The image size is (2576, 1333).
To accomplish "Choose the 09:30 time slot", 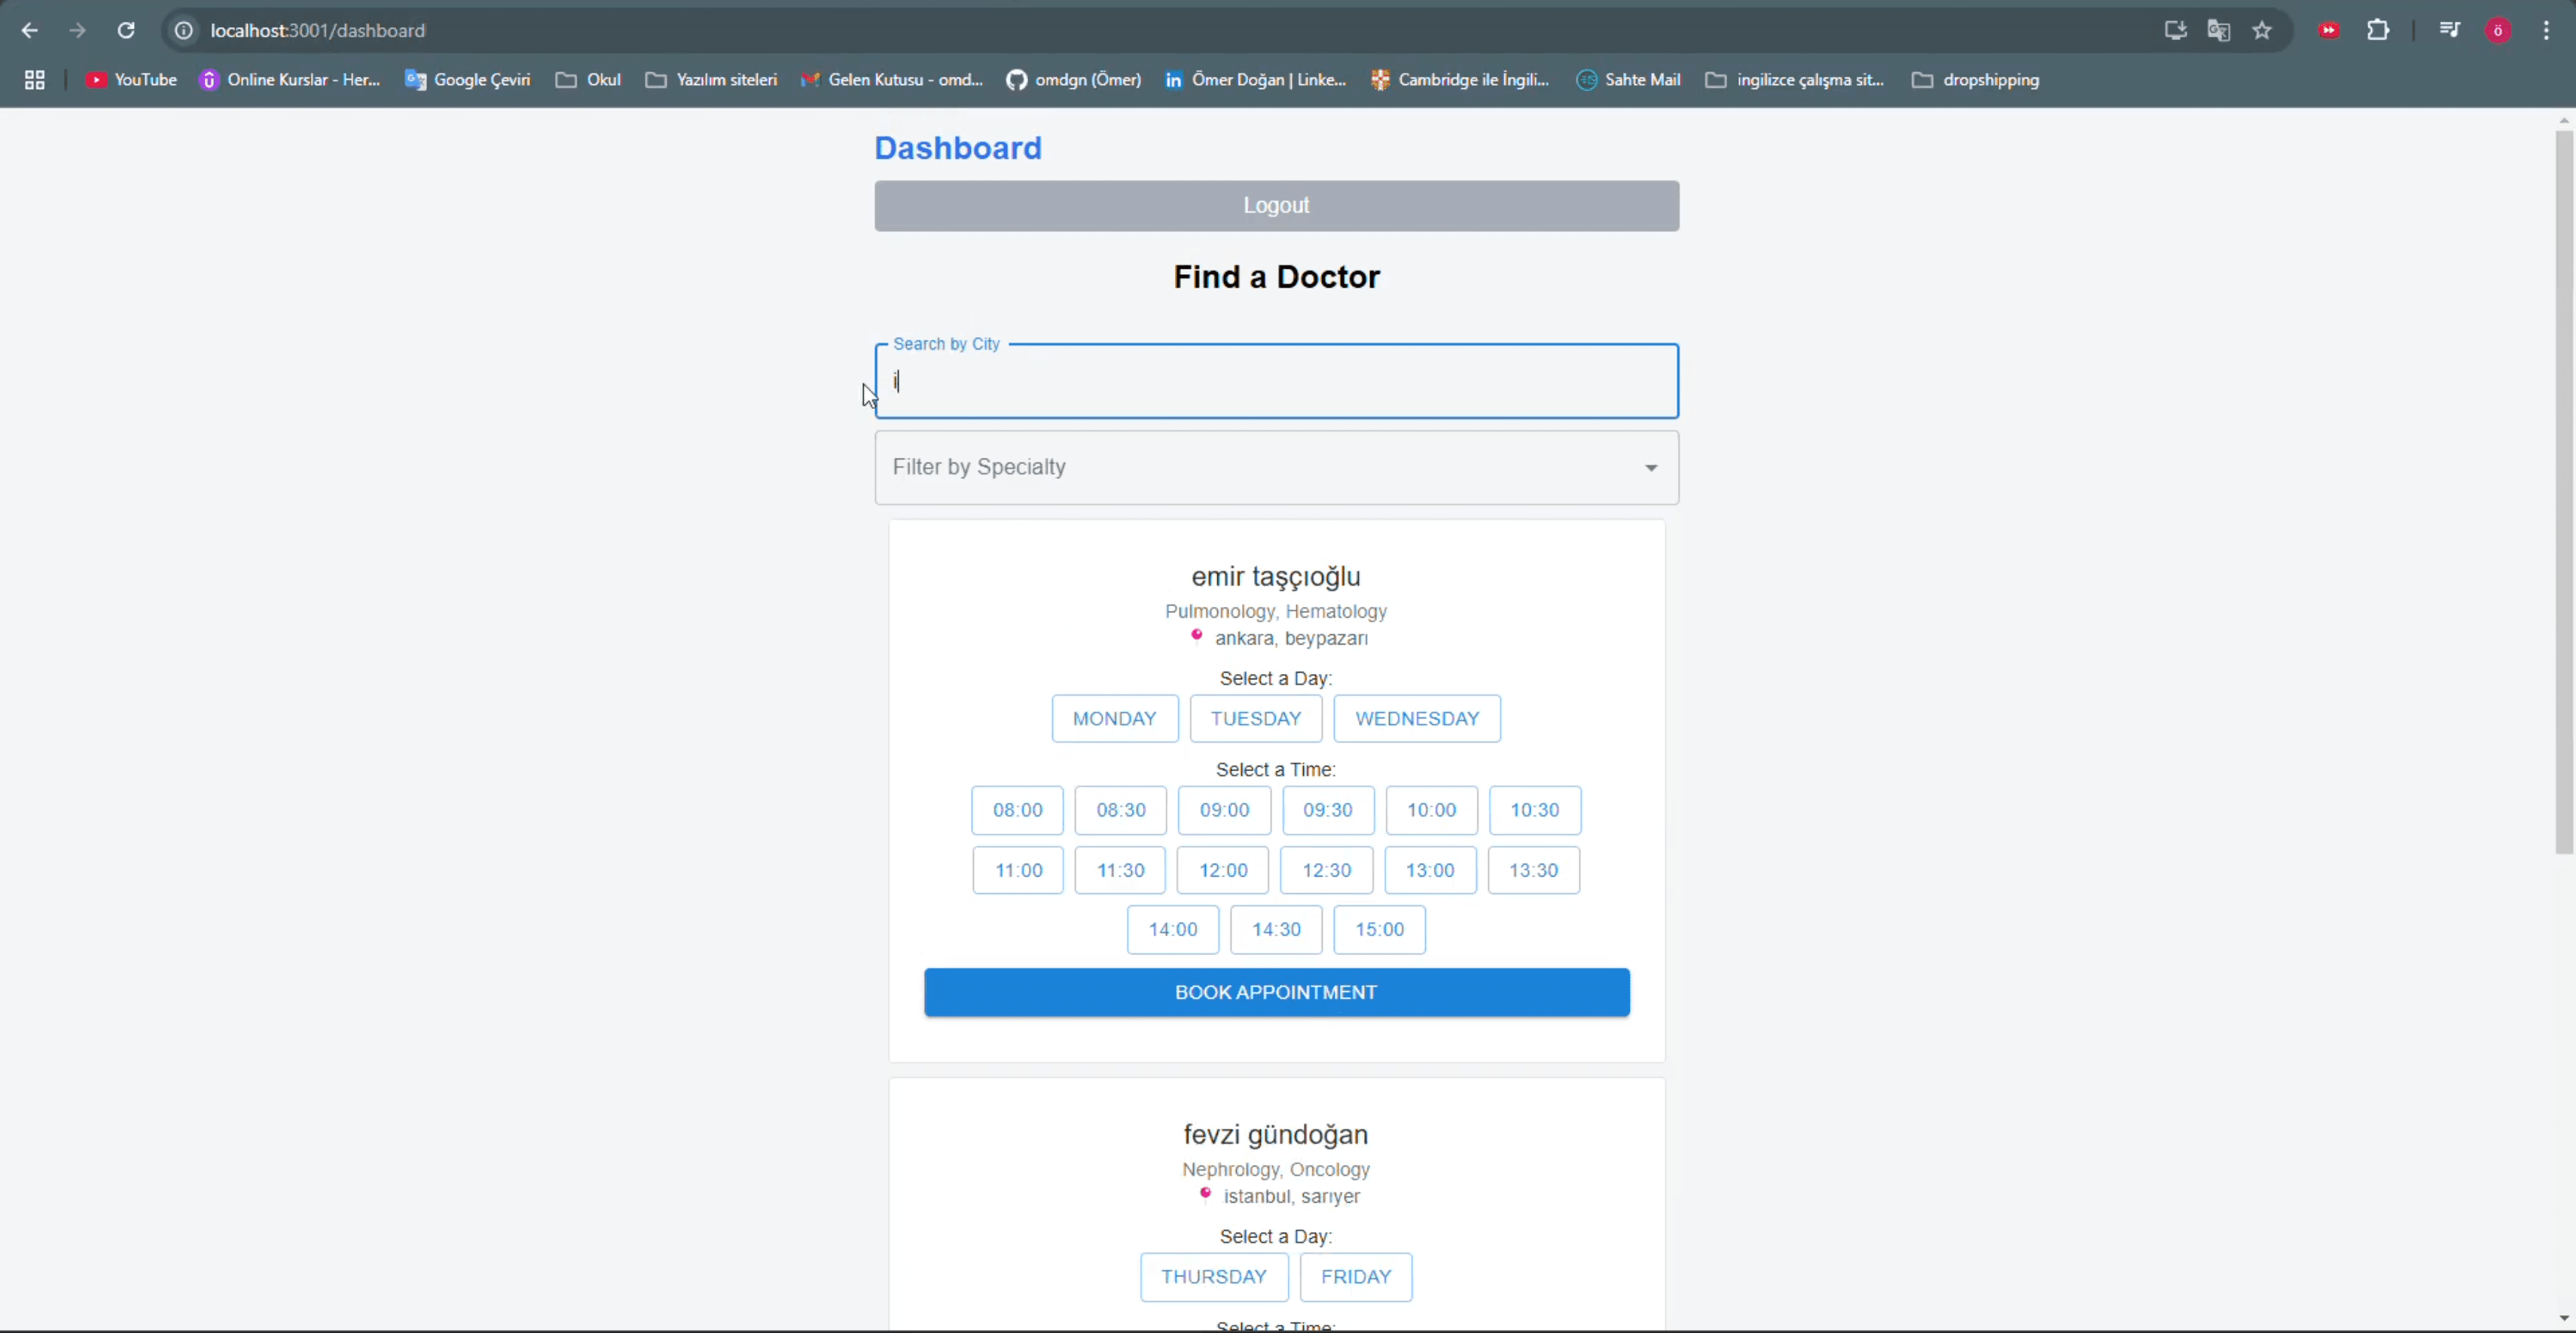I will pyautogui.click(x=1327, y=810).
